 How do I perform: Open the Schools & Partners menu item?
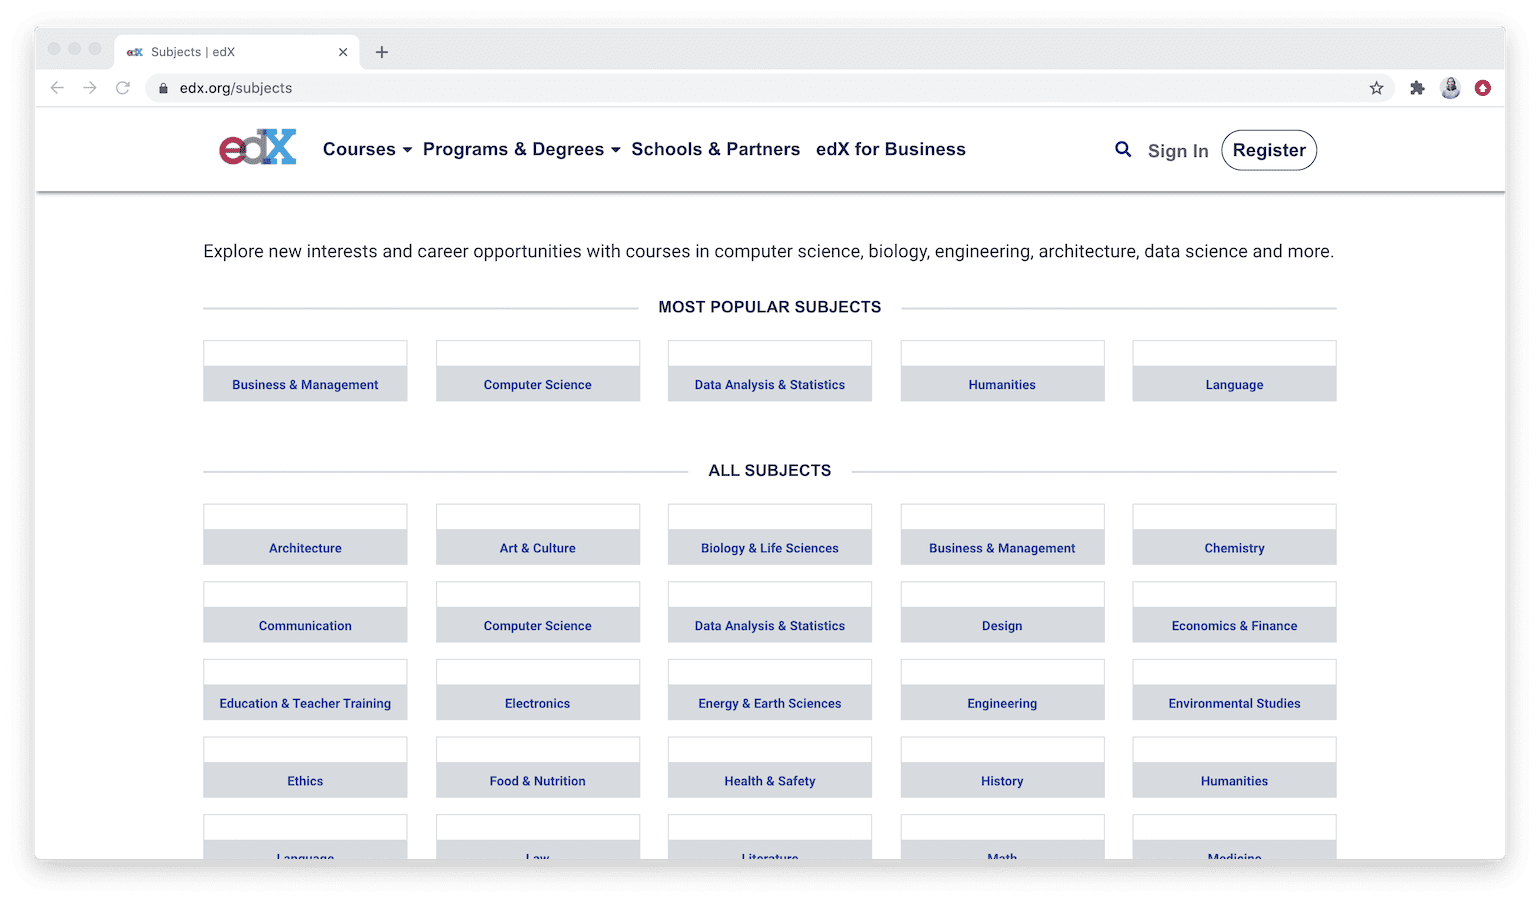[x=715, y=149]
